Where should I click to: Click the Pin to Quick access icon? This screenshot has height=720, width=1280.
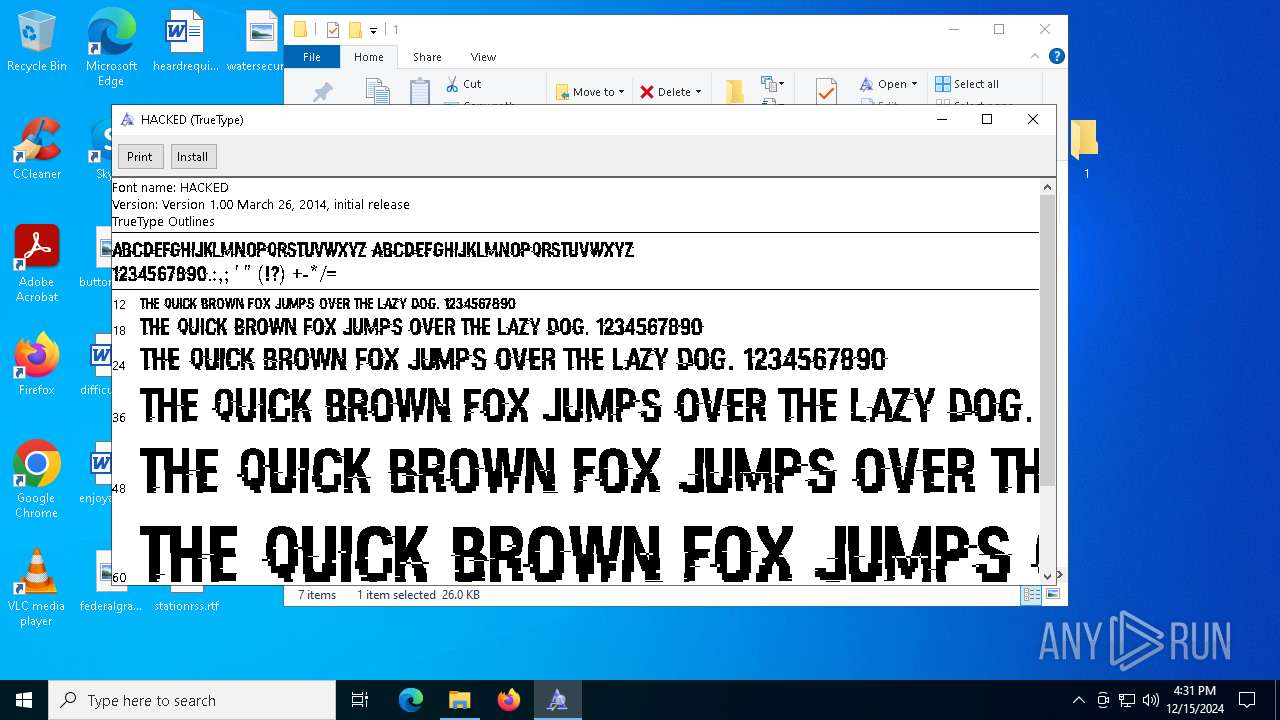point(322,92)
